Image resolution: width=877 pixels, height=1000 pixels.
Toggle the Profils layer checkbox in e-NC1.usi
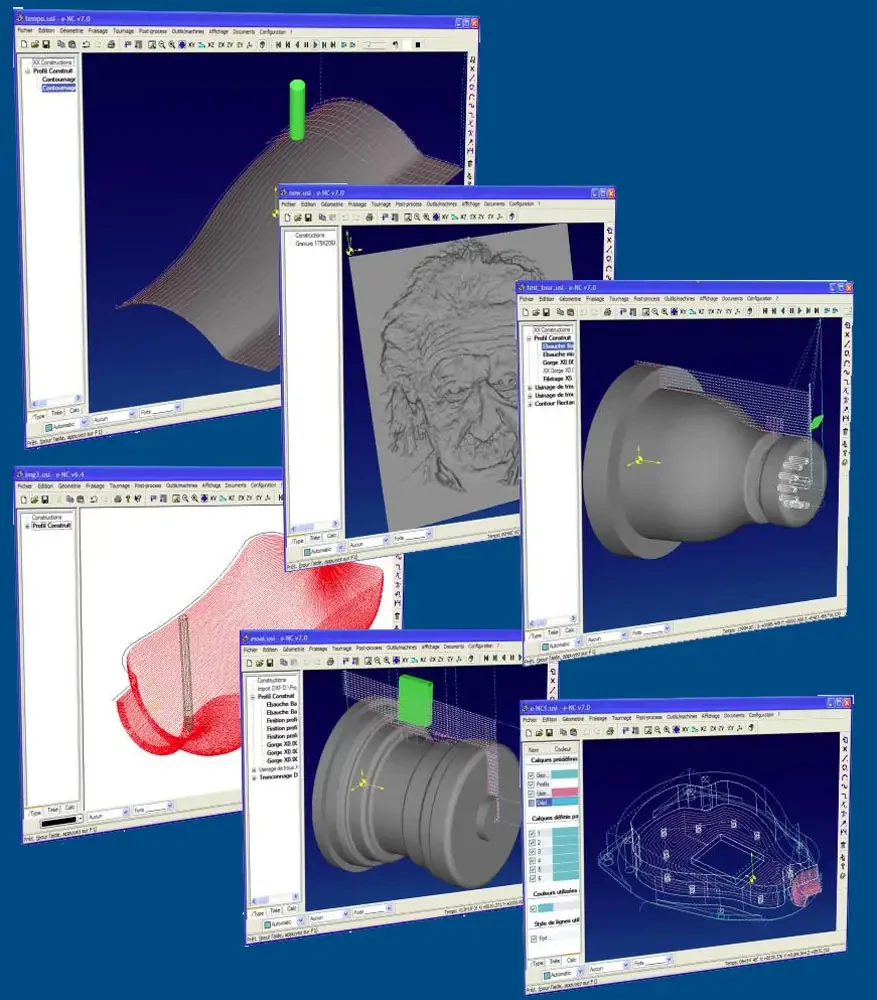click(531, 784)
